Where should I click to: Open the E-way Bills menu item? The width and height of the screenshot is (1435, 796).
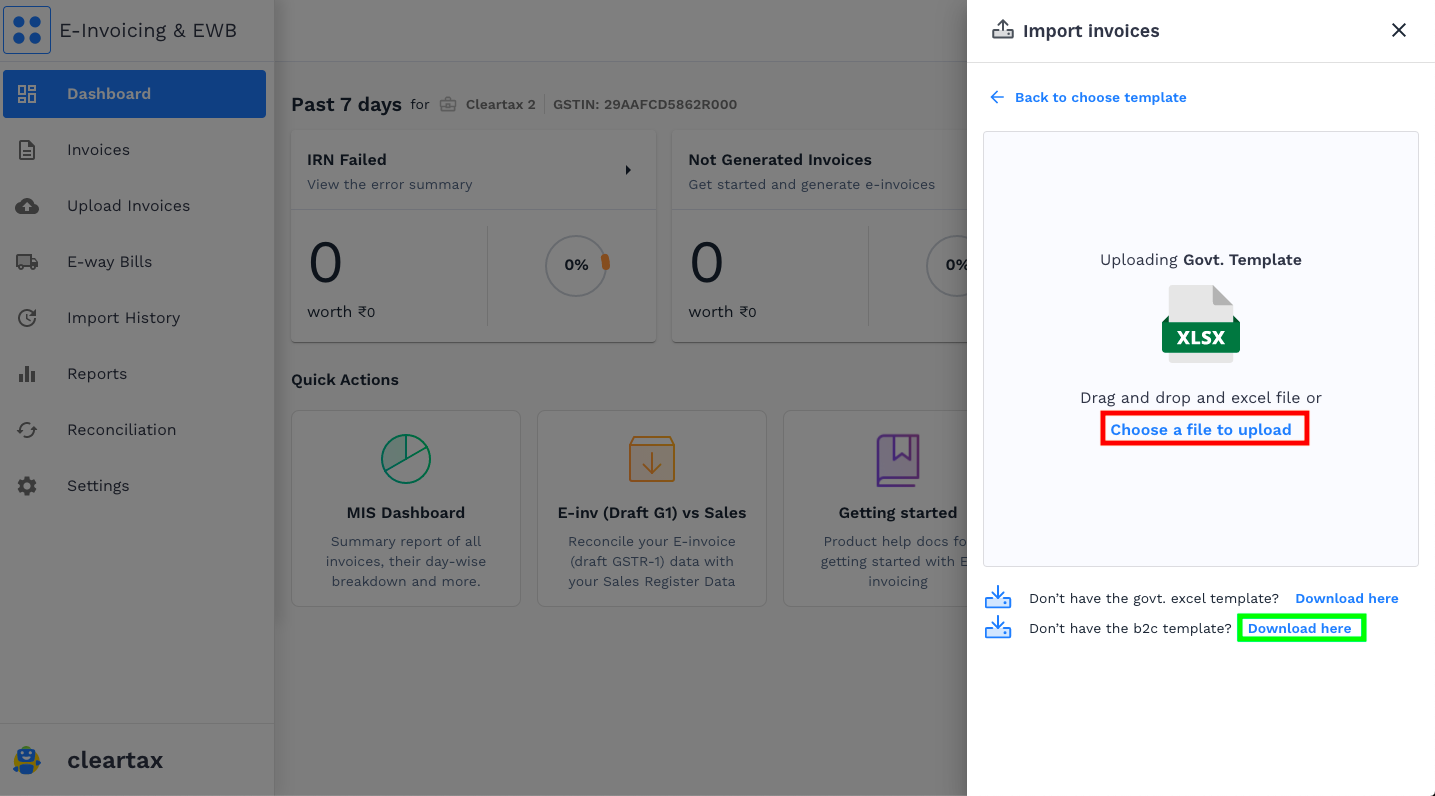(110, 262)
